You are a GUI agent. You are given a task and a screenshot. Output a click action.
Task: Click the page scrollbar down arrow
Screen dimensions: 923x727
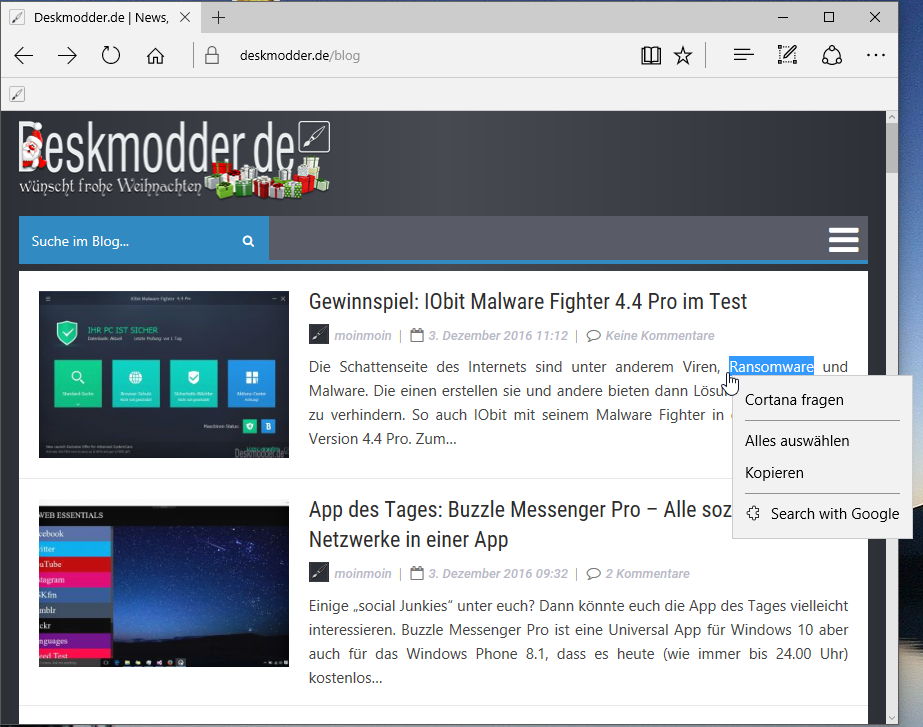pos(892,718)
